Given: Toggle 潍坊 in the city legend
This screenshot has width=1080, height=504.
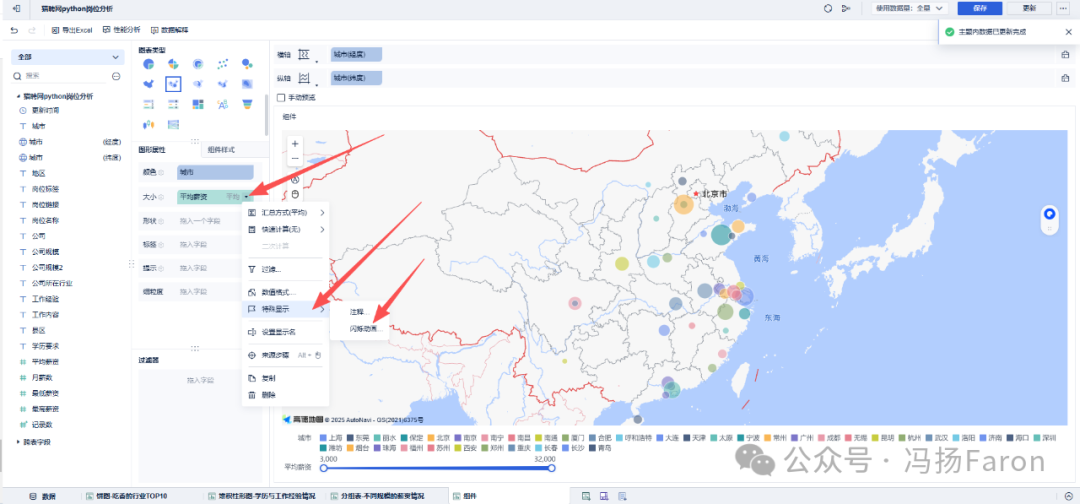Looking at the screenshot, I should click(x=331, y=448).
